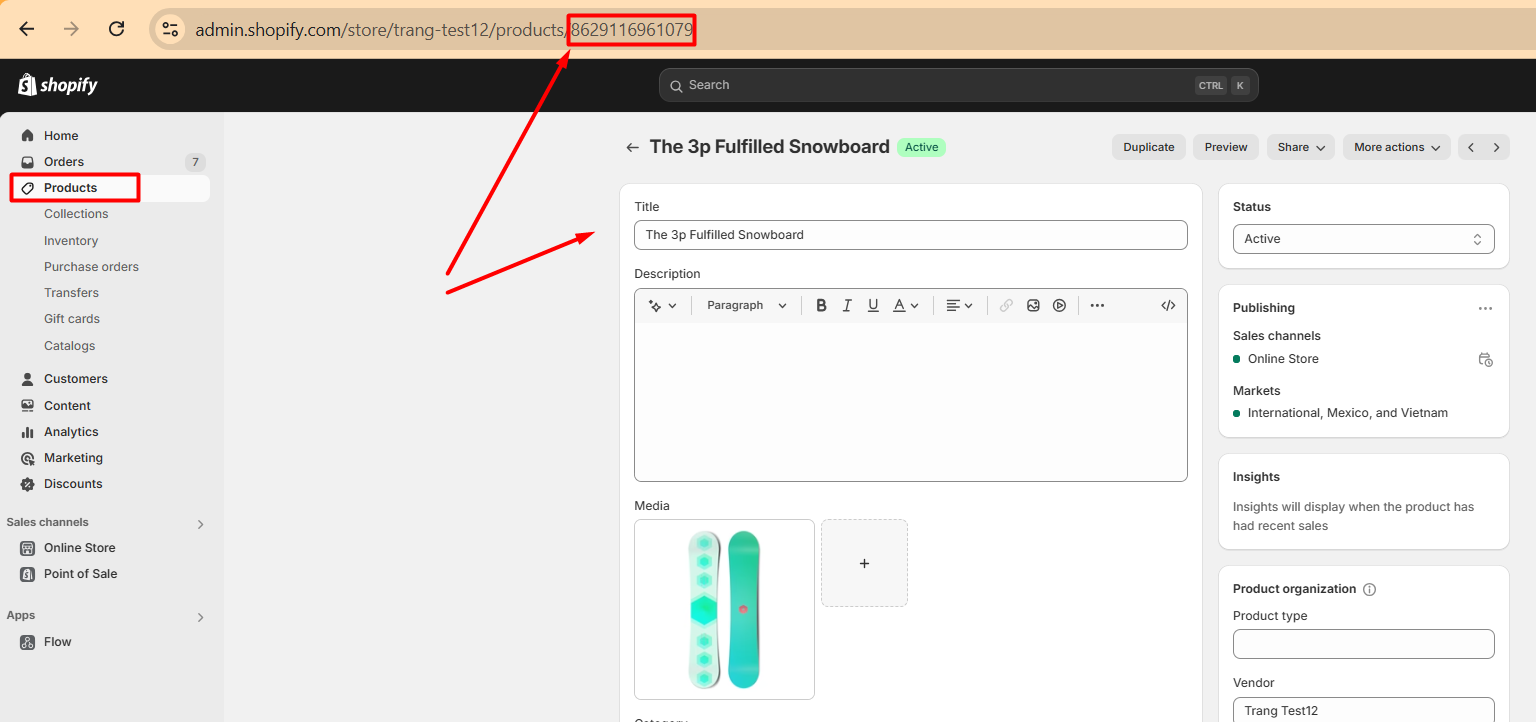Screen dimensions: 1536x722
Task: Switch to HTML code view icon
Action: (1168, 306)
